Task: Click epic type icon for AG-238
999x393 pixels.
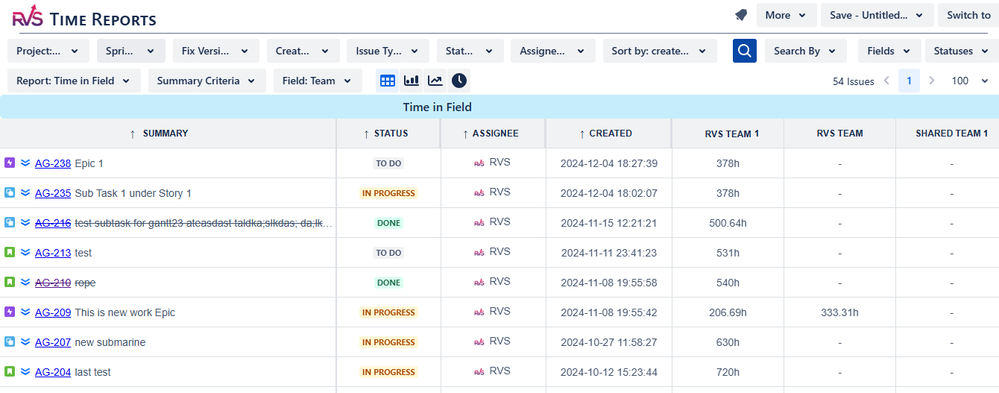Action: [10, 163]
